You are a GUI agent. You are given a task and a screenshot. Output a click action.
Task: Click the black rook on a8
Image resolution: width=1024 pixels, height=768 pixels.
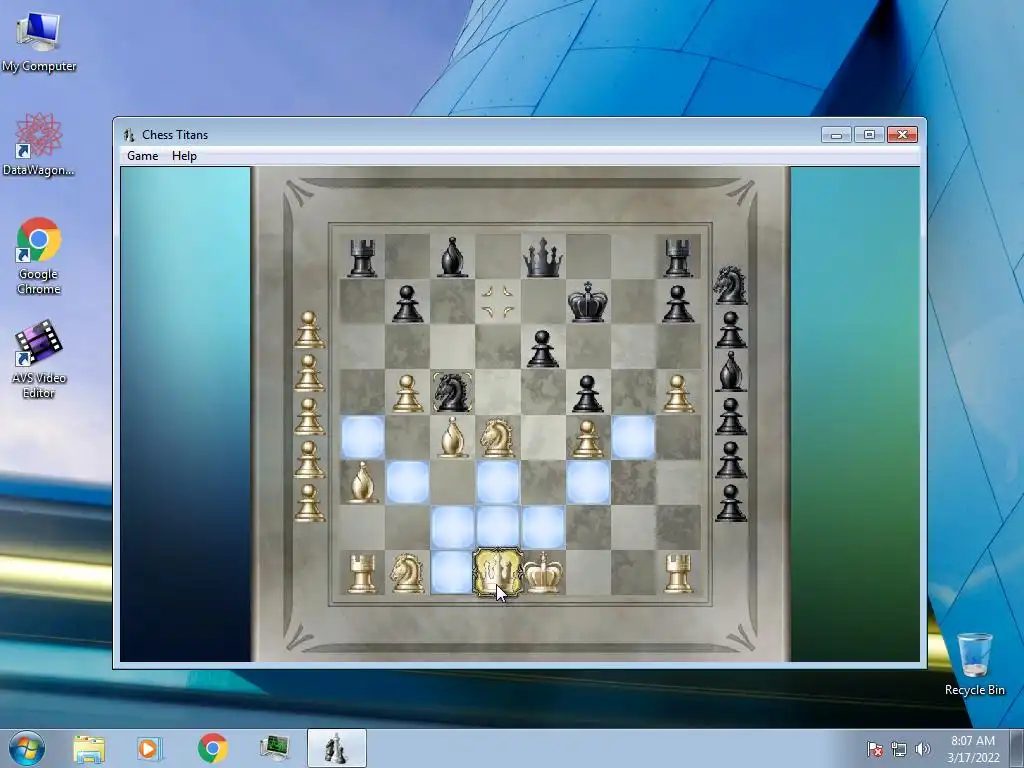[362, 257]
